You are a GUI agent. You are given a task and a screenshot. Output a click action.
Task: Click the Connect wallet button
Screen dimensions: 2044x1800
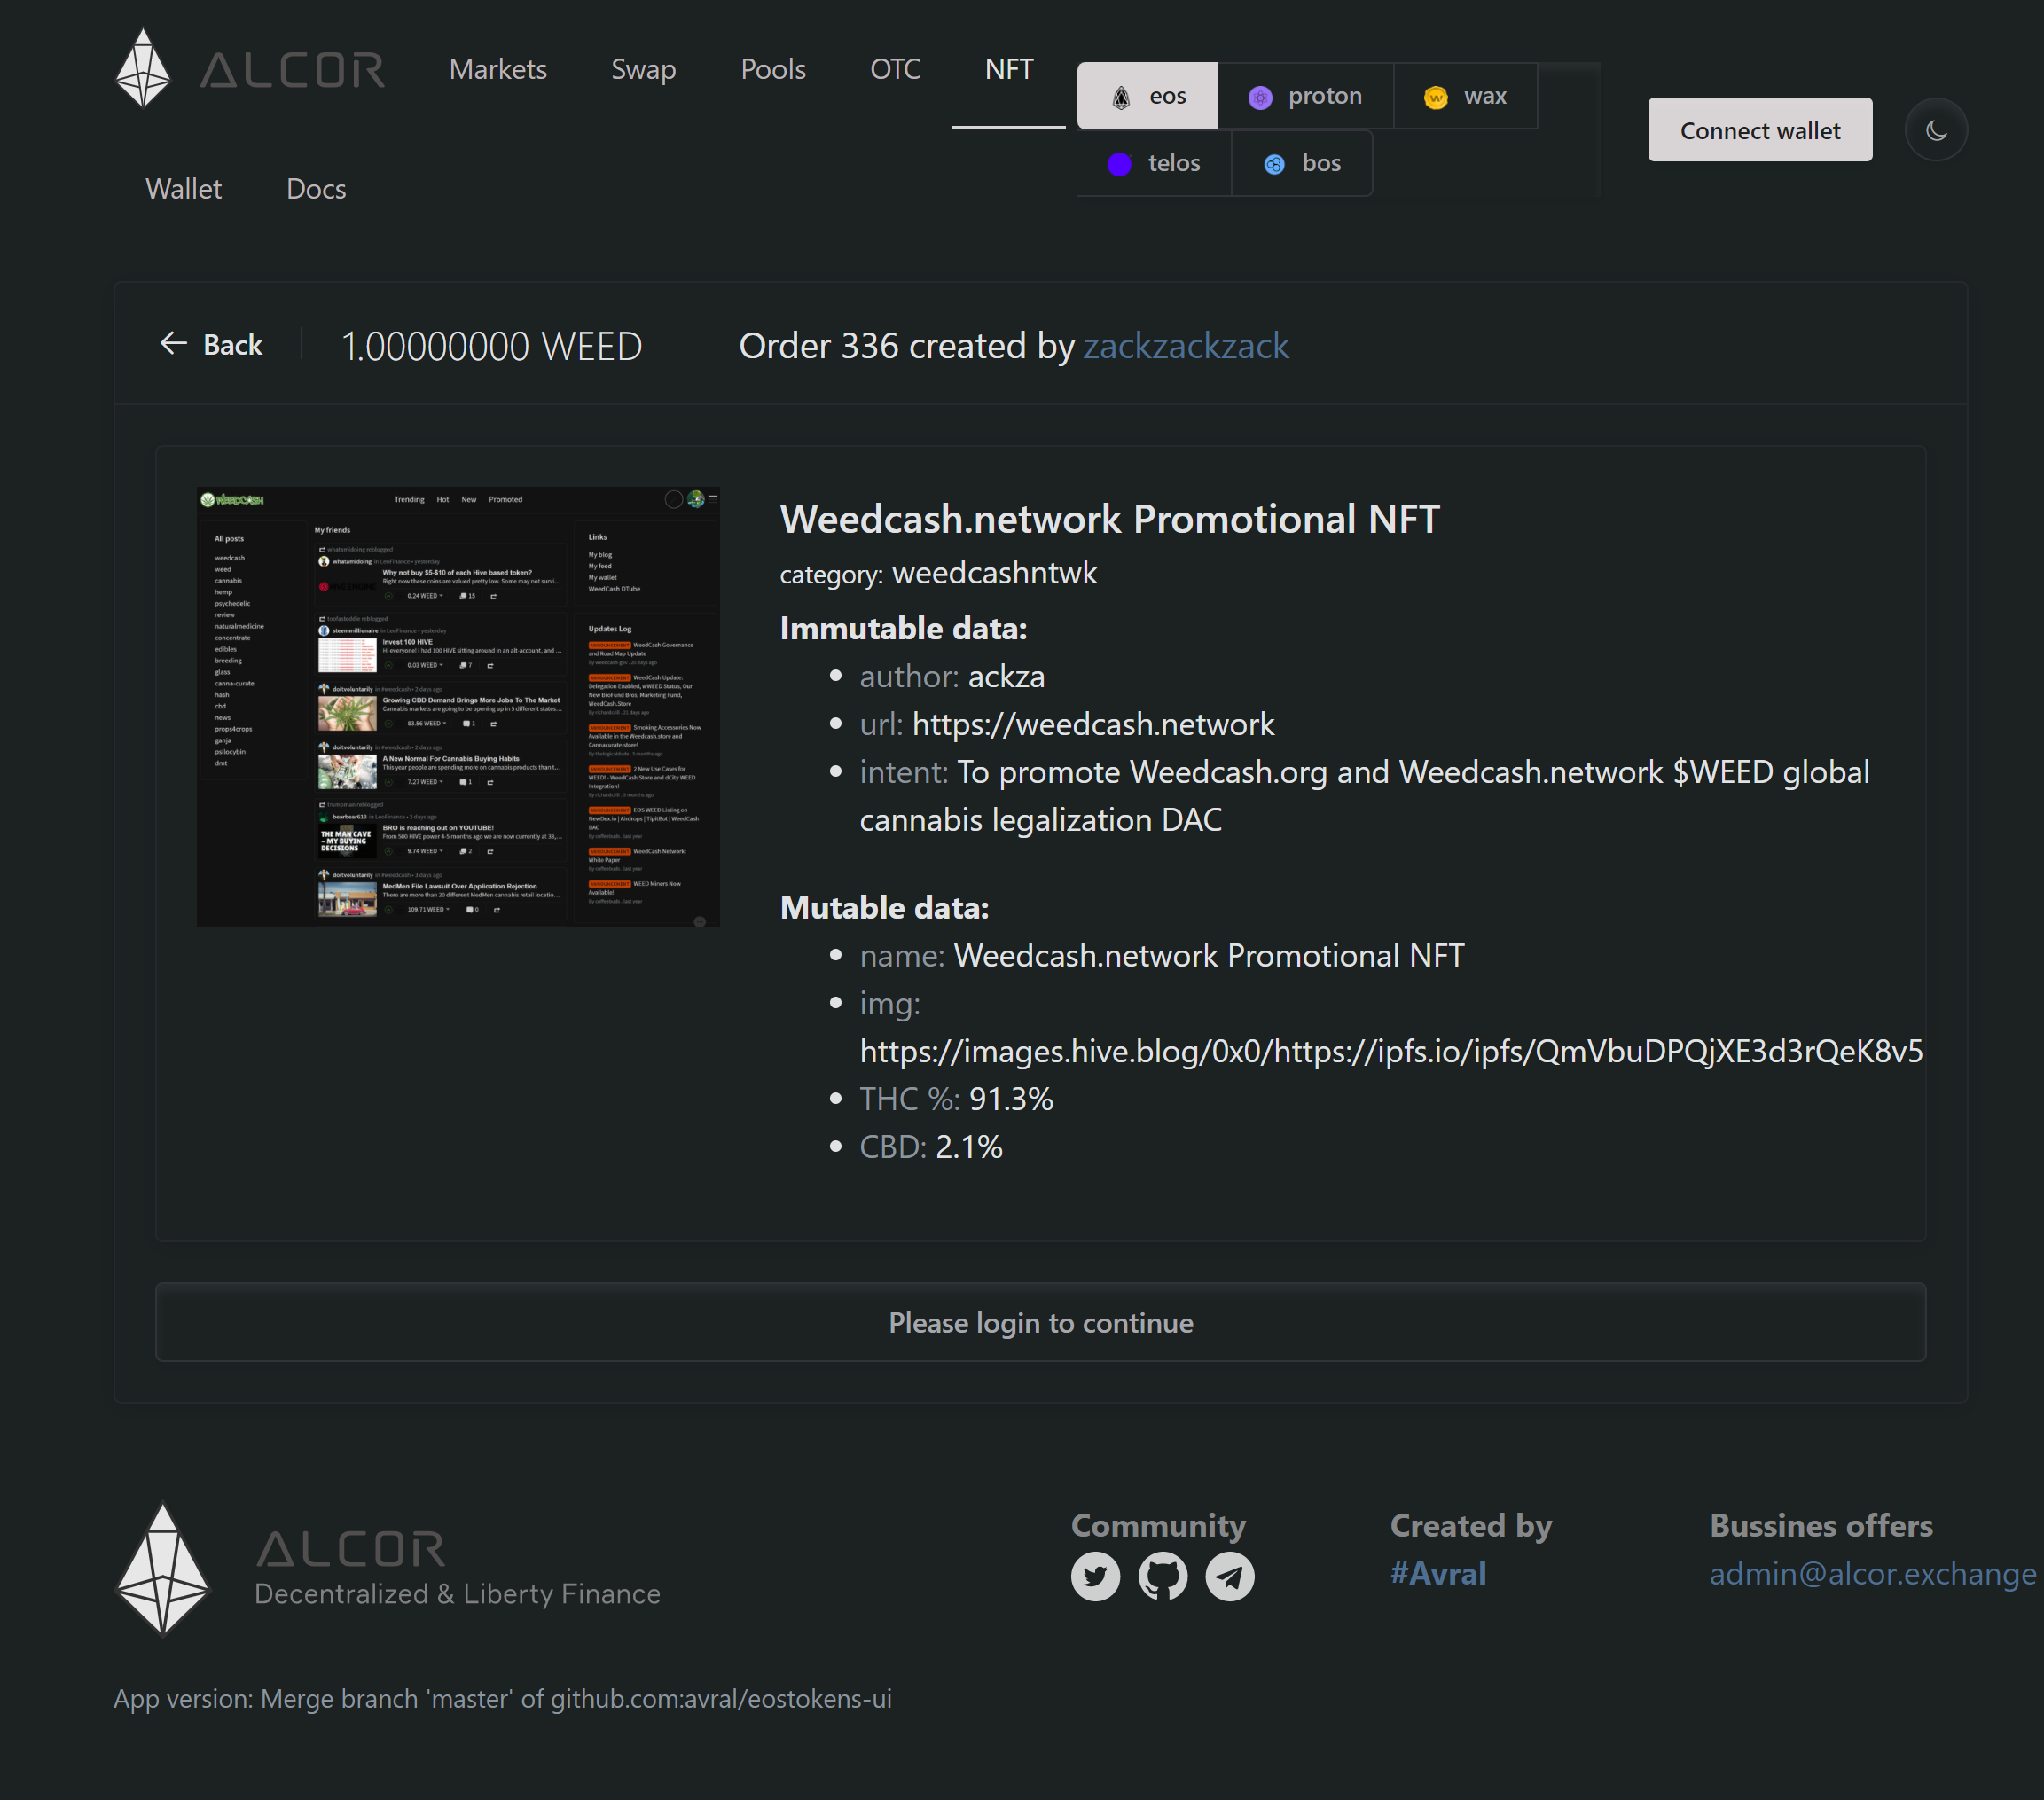pyautogui.click(x=1760, y=130)
